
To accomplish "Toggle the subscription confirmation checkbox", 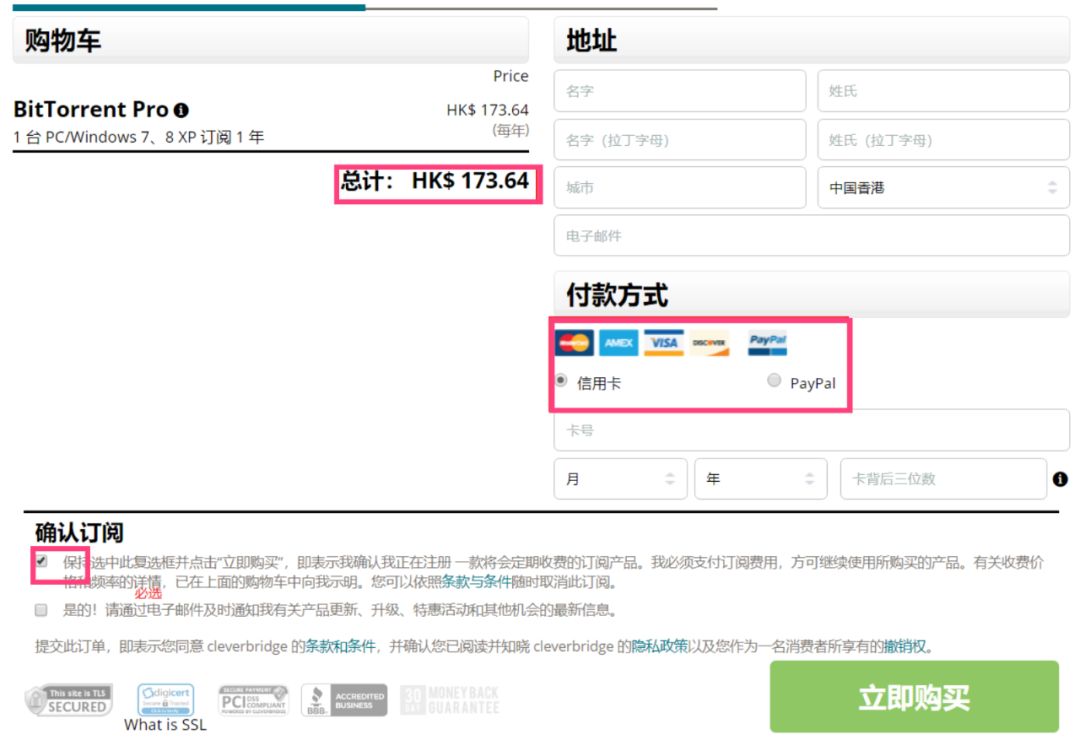I will 41,561.
